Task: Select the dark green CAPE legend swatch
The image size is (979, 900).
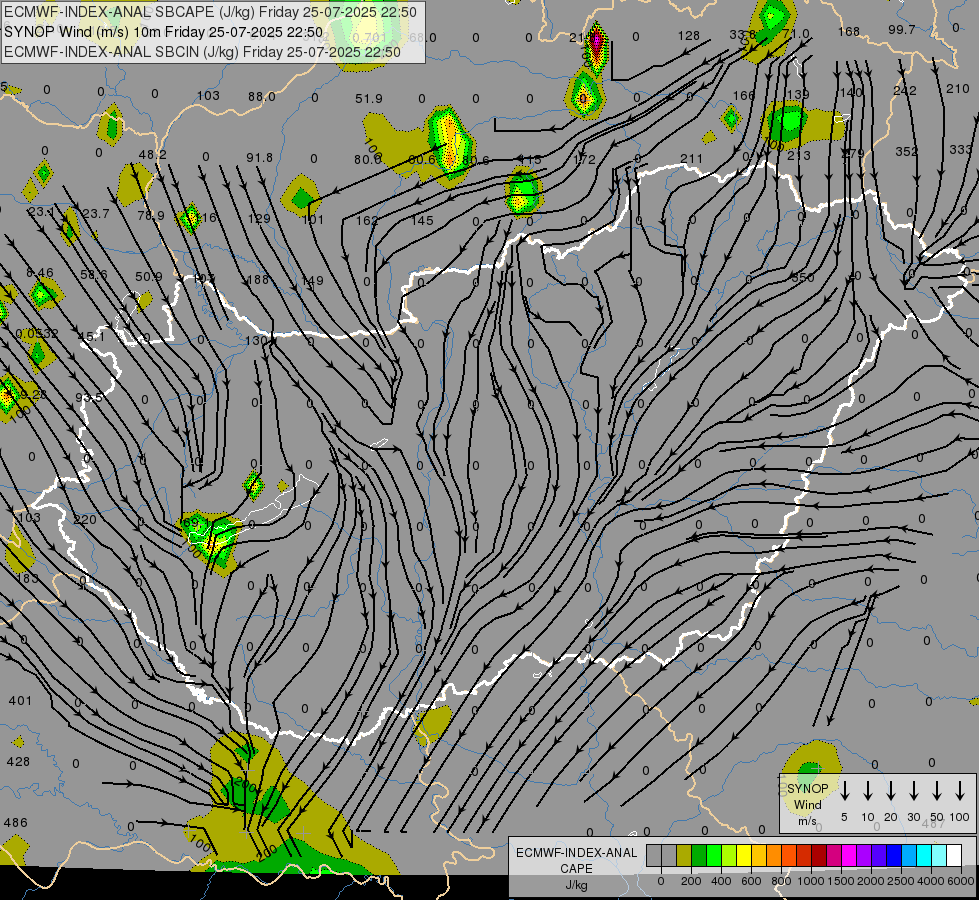Action: (x=699, y=855)
